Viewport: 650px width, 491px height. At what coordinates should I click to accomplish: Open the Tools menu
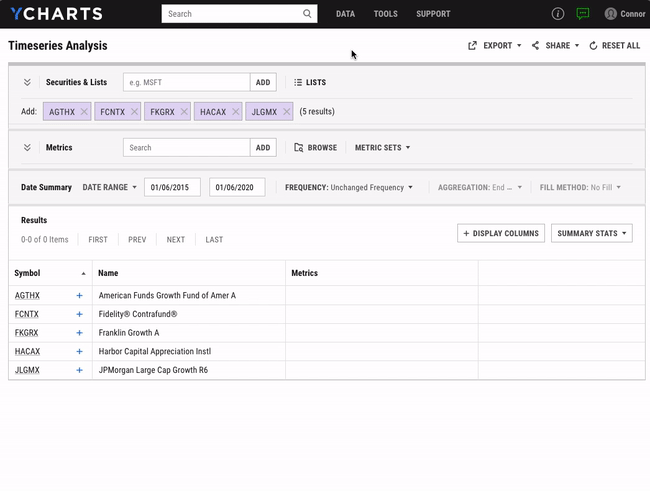pyautogui.click(x=385, y=14)
